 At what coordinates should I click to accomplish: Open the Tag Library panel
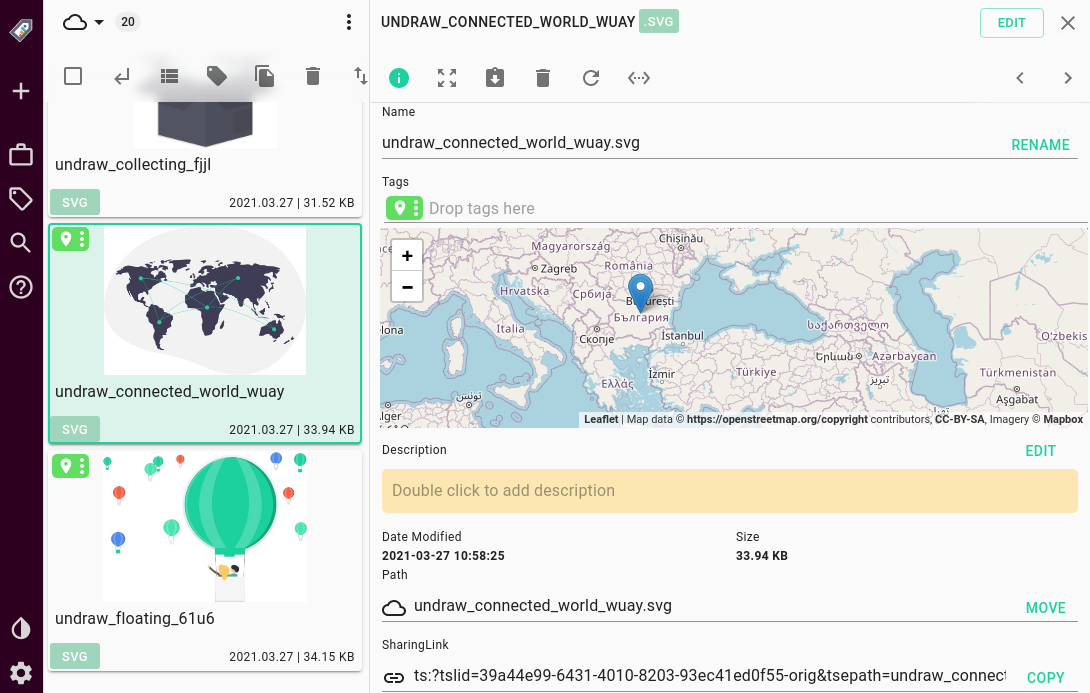pos(21,199)
